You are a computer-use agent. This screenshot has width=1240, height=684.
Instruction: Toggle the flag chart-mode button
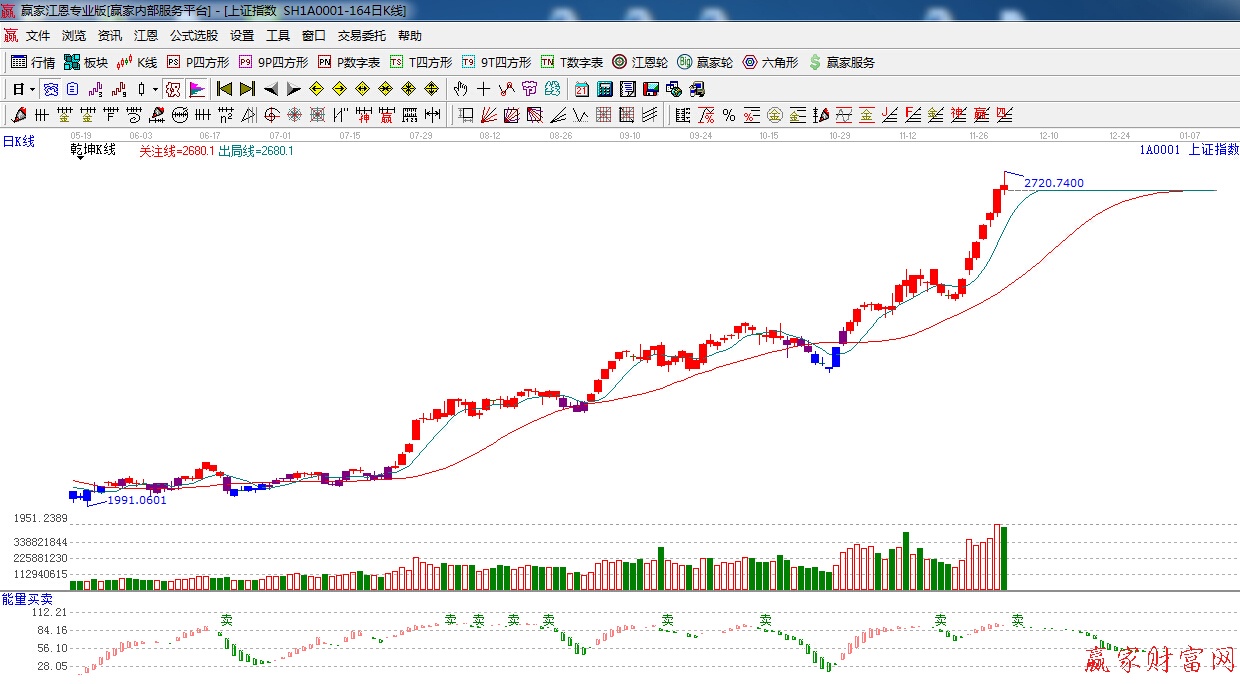coord(197,89)
